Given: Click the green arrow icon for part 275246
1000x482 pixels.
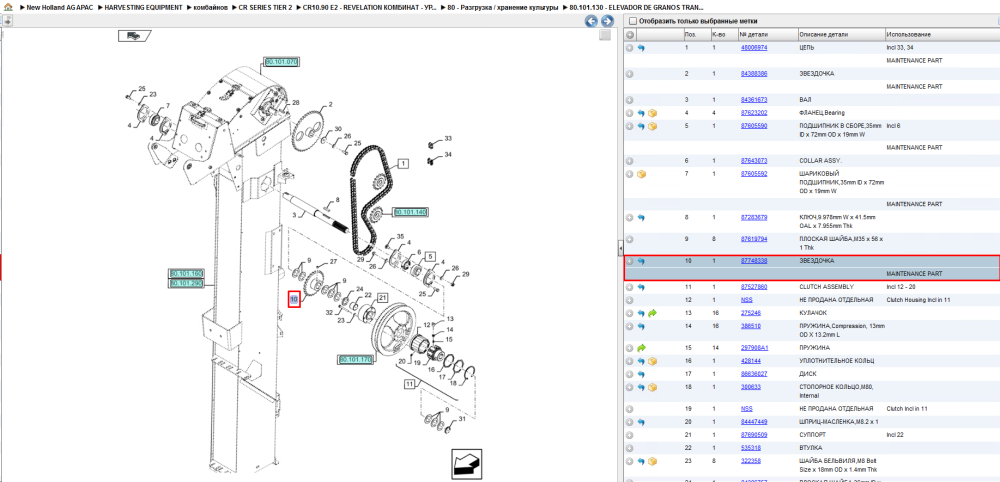Looking at the screenshot, I should [652, 313].
